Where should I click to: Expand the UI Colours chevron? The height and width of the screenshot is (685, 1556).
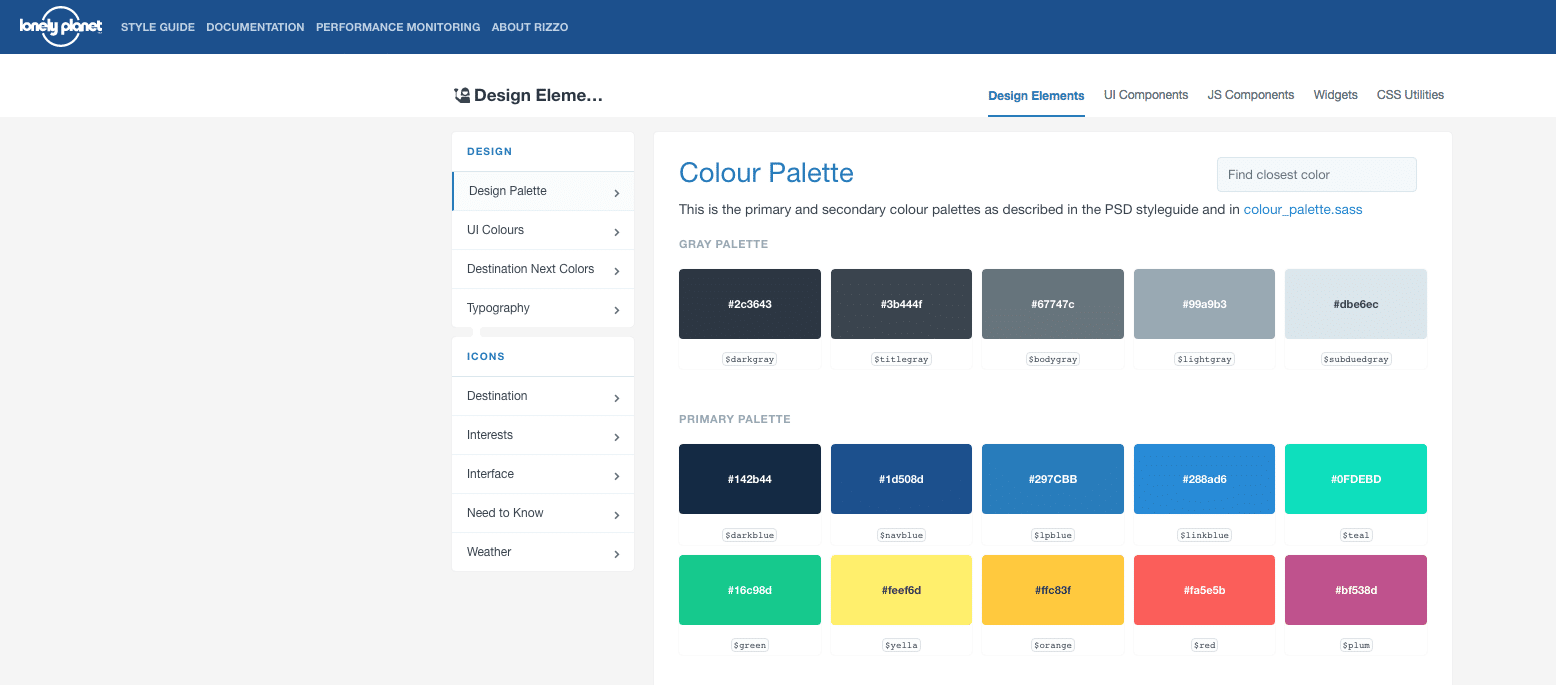pos(617,232)
